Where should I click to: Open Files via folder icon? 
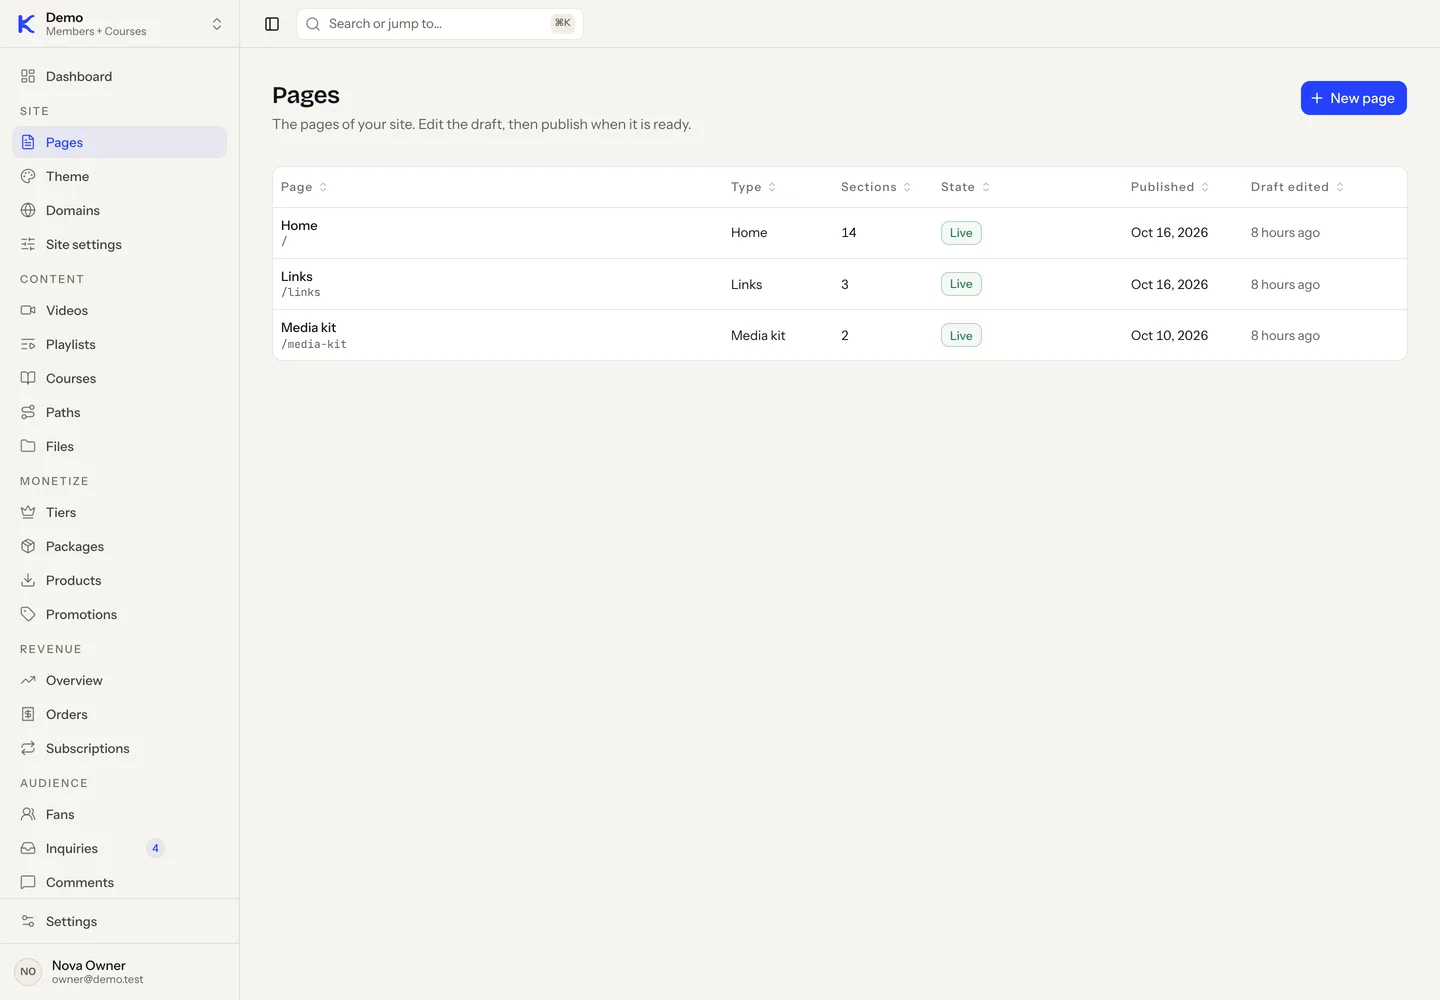coord(28,446)
